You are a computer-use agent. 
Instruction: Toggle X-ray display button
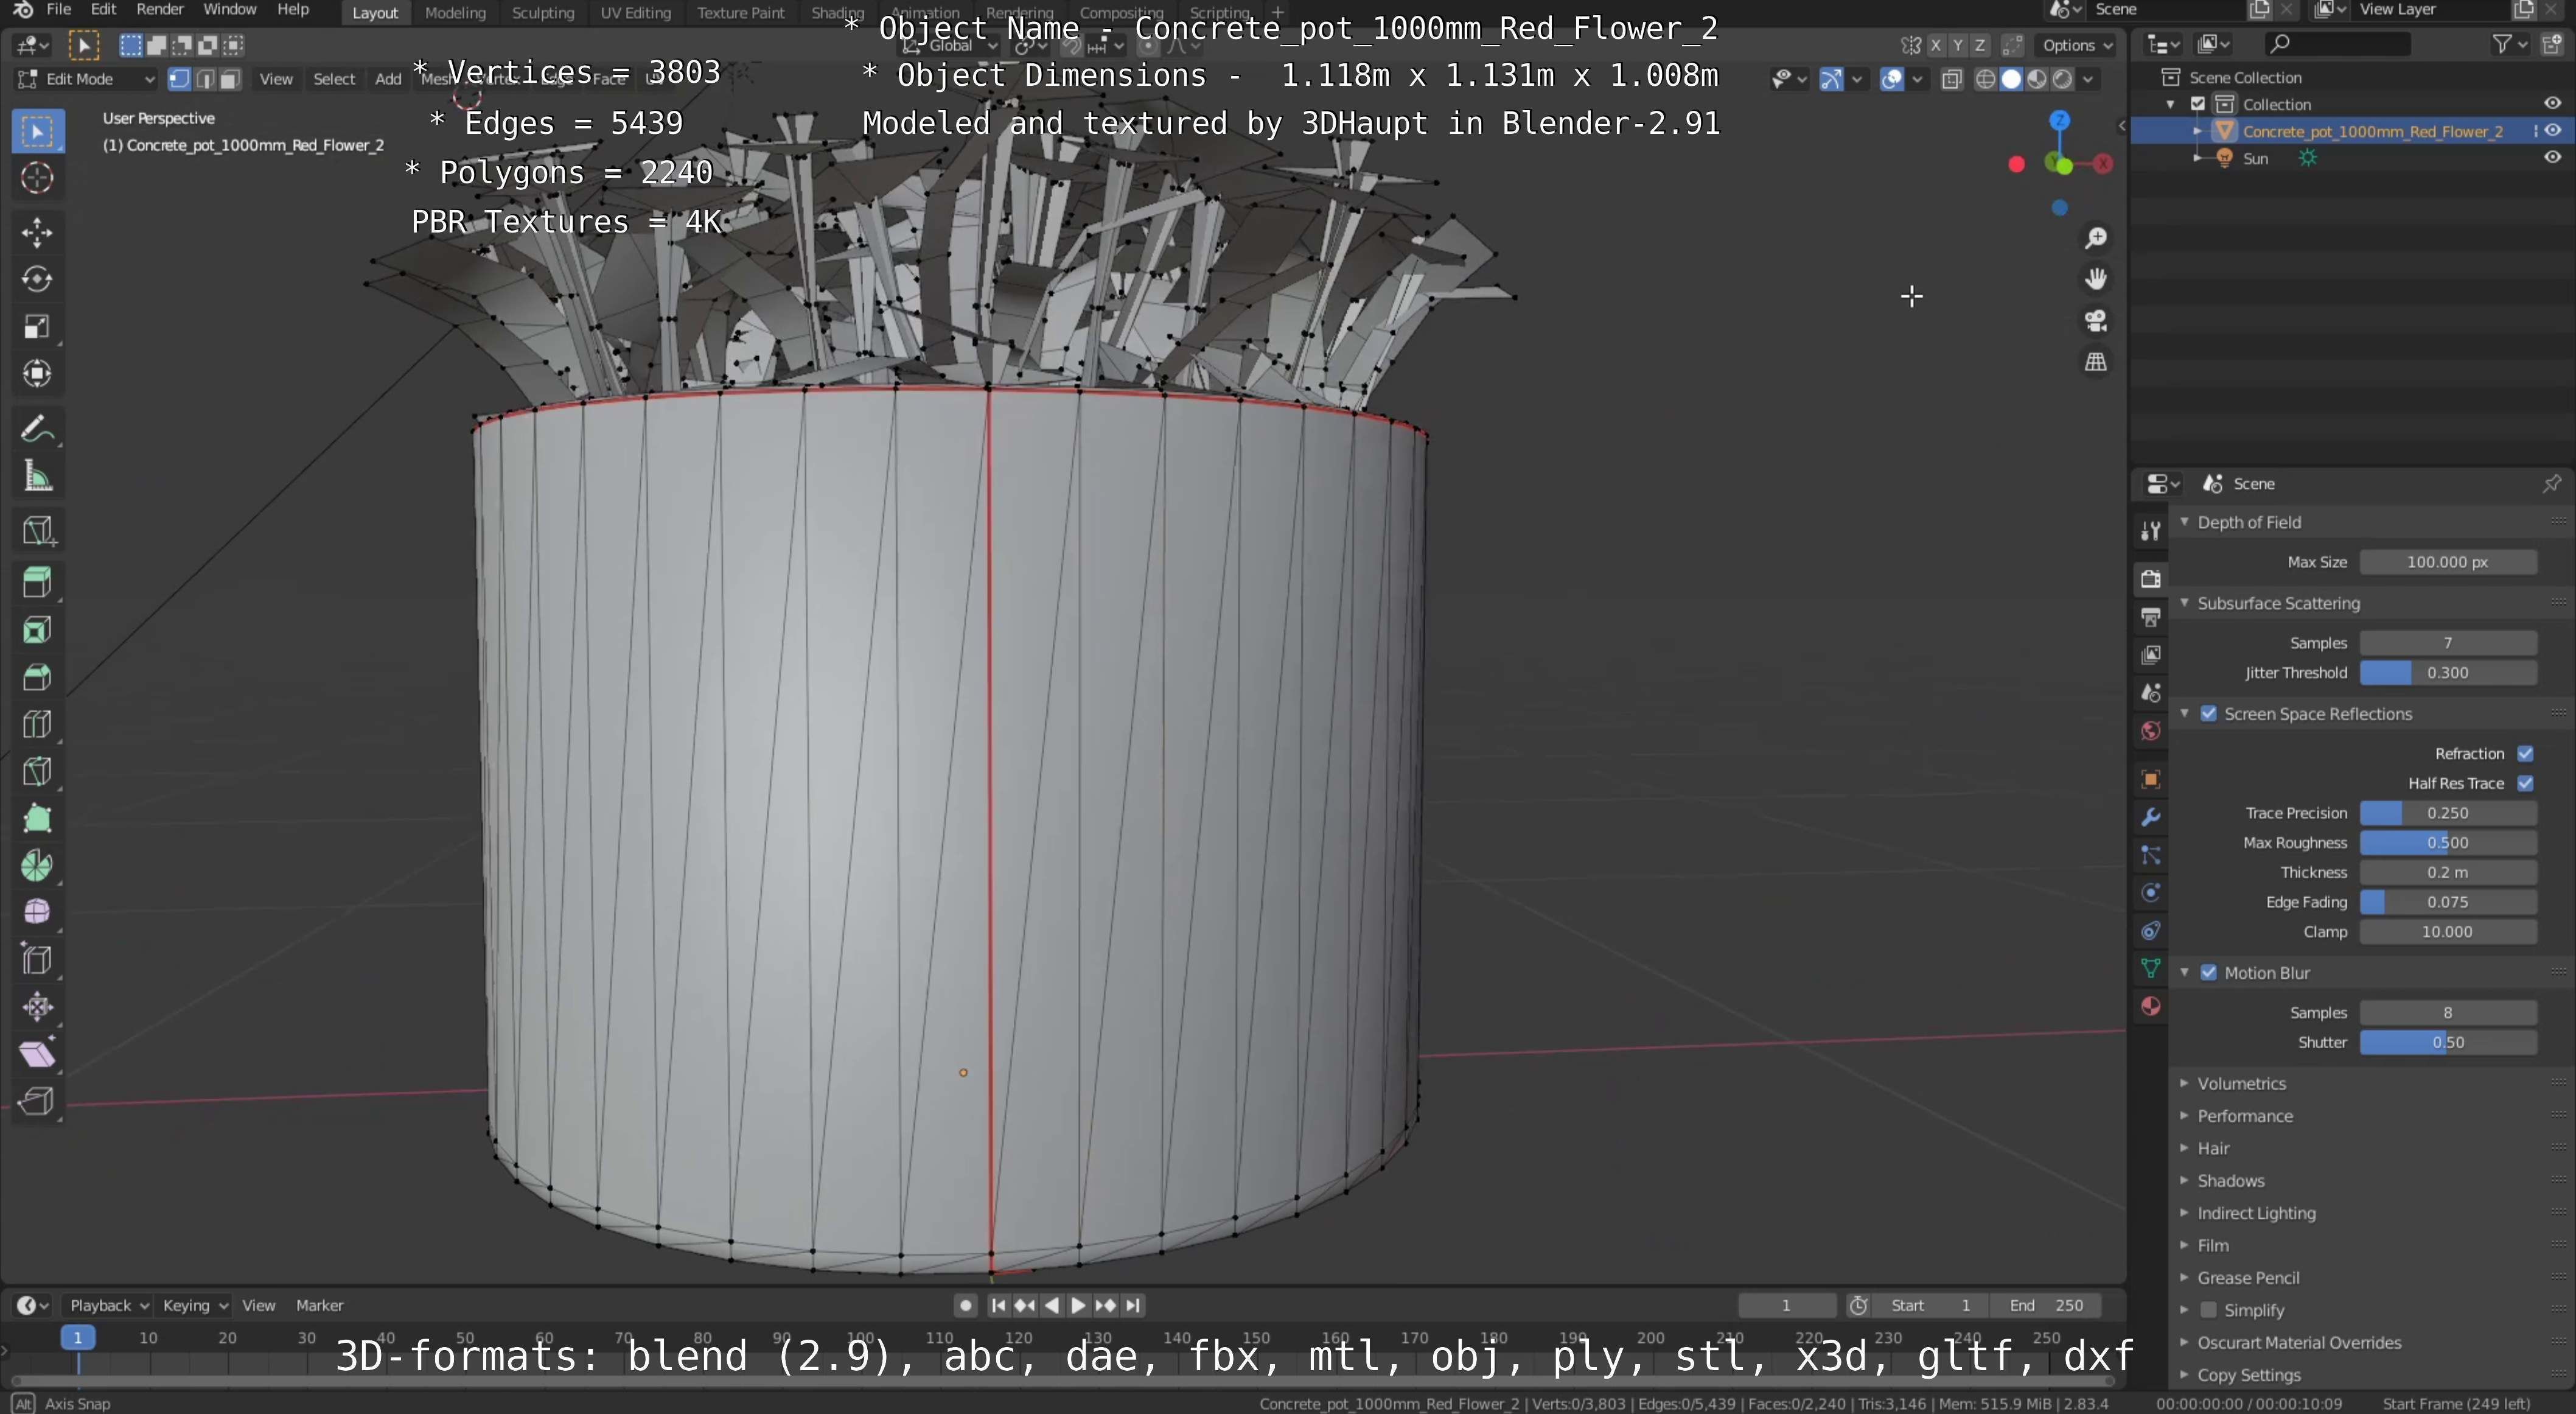tap(1951, 79)
